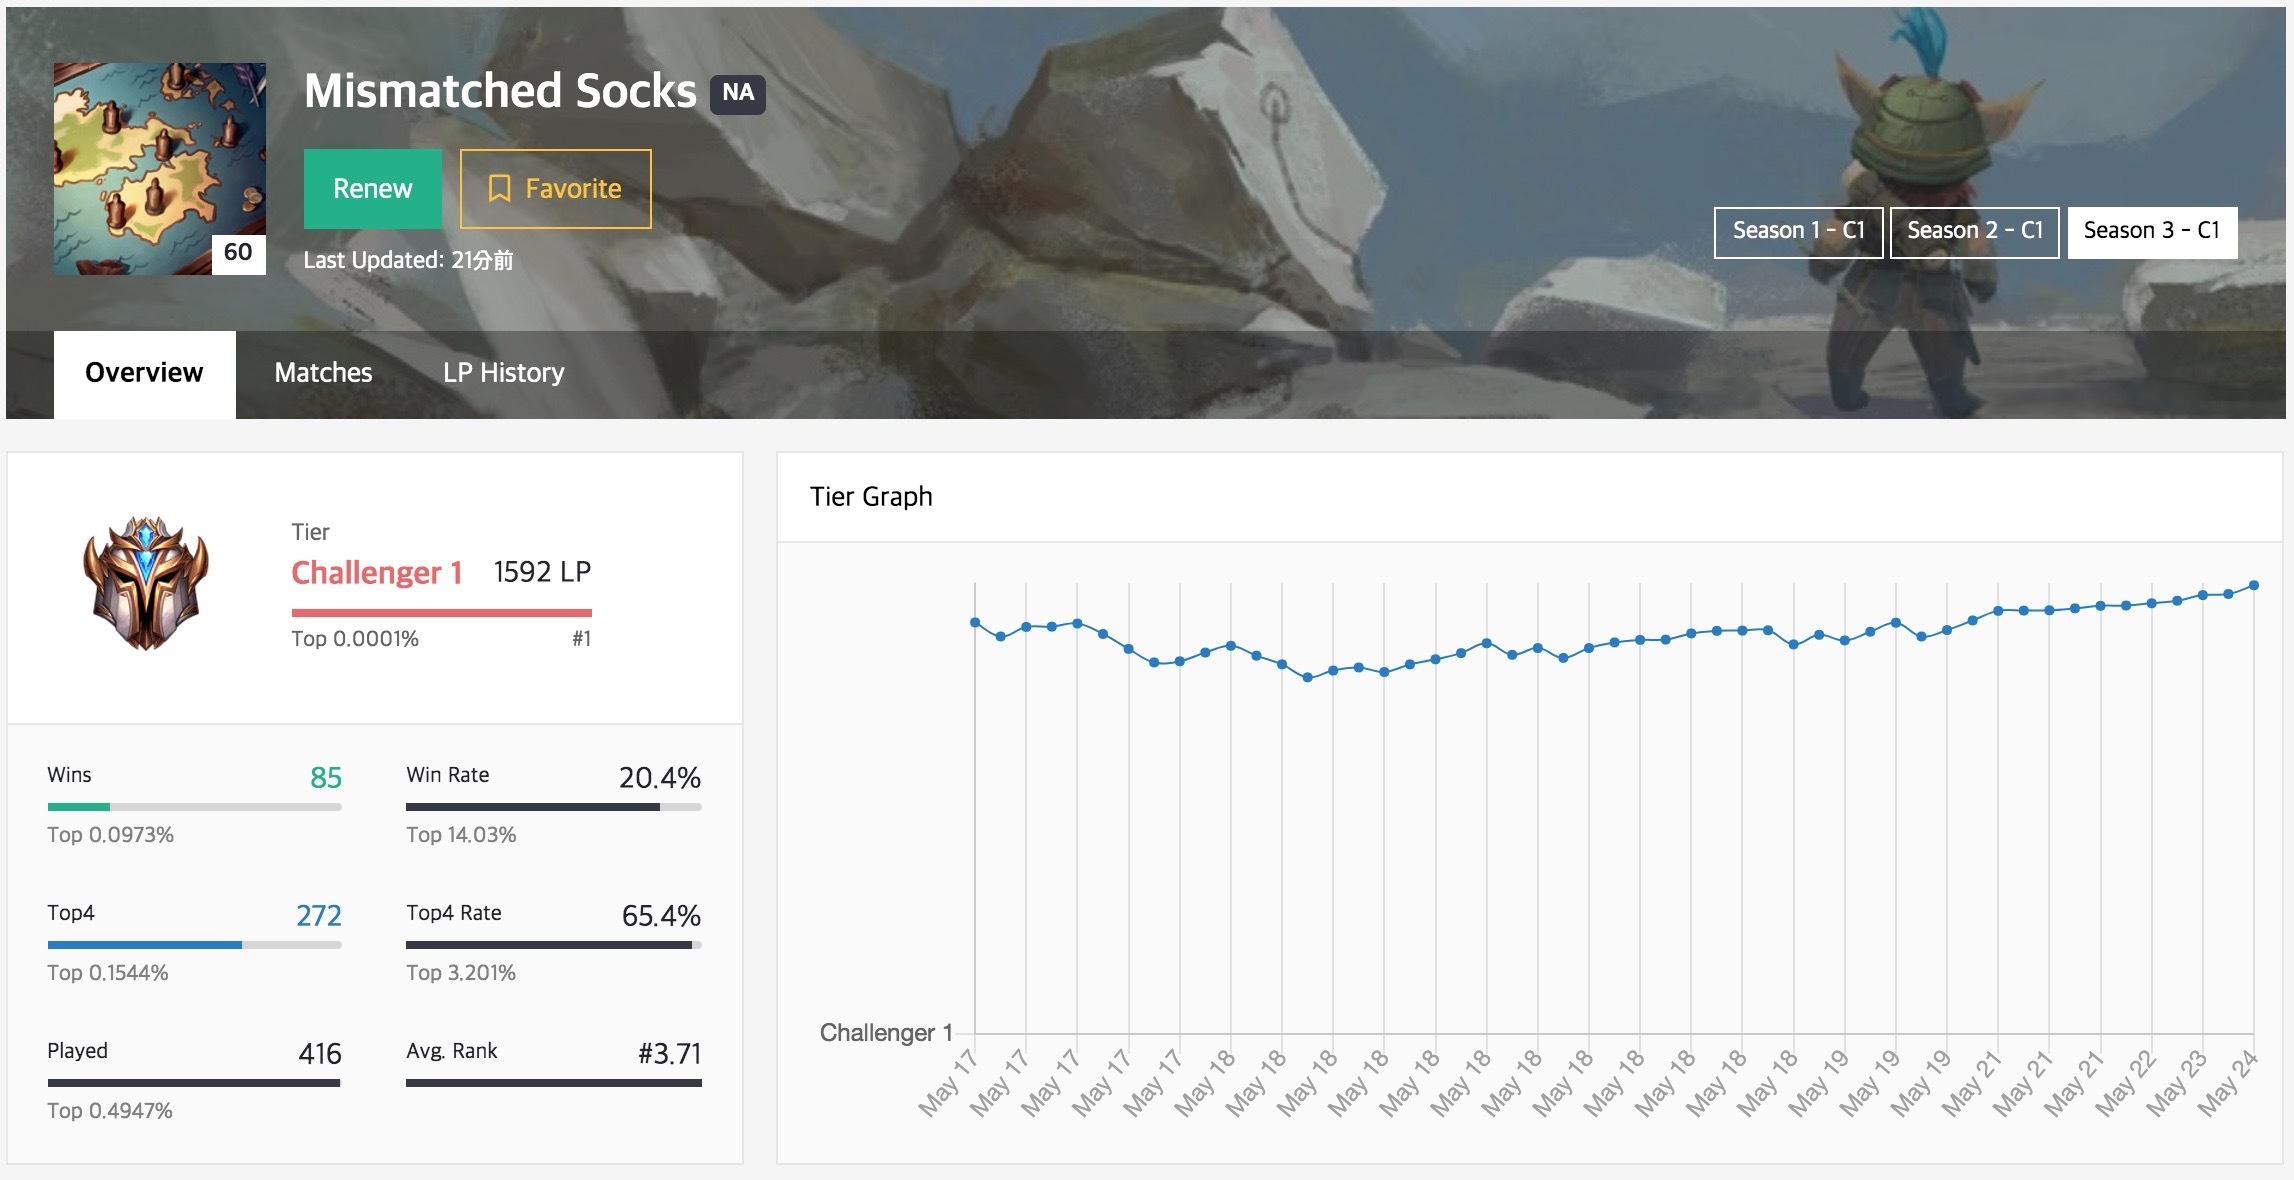
Task: Click the bookmark icon in Favorite
Action: 499,189
